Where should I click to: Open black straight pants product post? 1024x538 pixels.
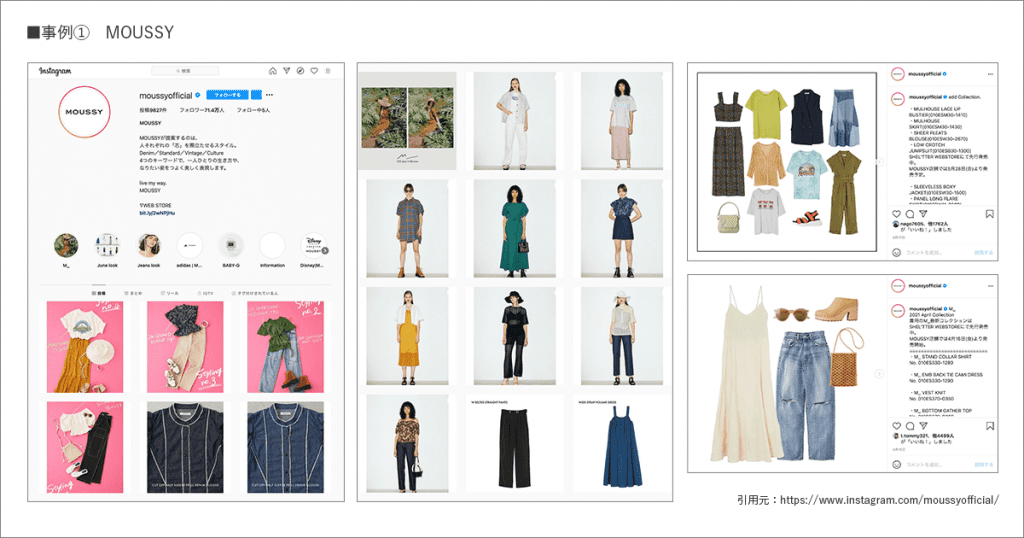coord(515,444)
